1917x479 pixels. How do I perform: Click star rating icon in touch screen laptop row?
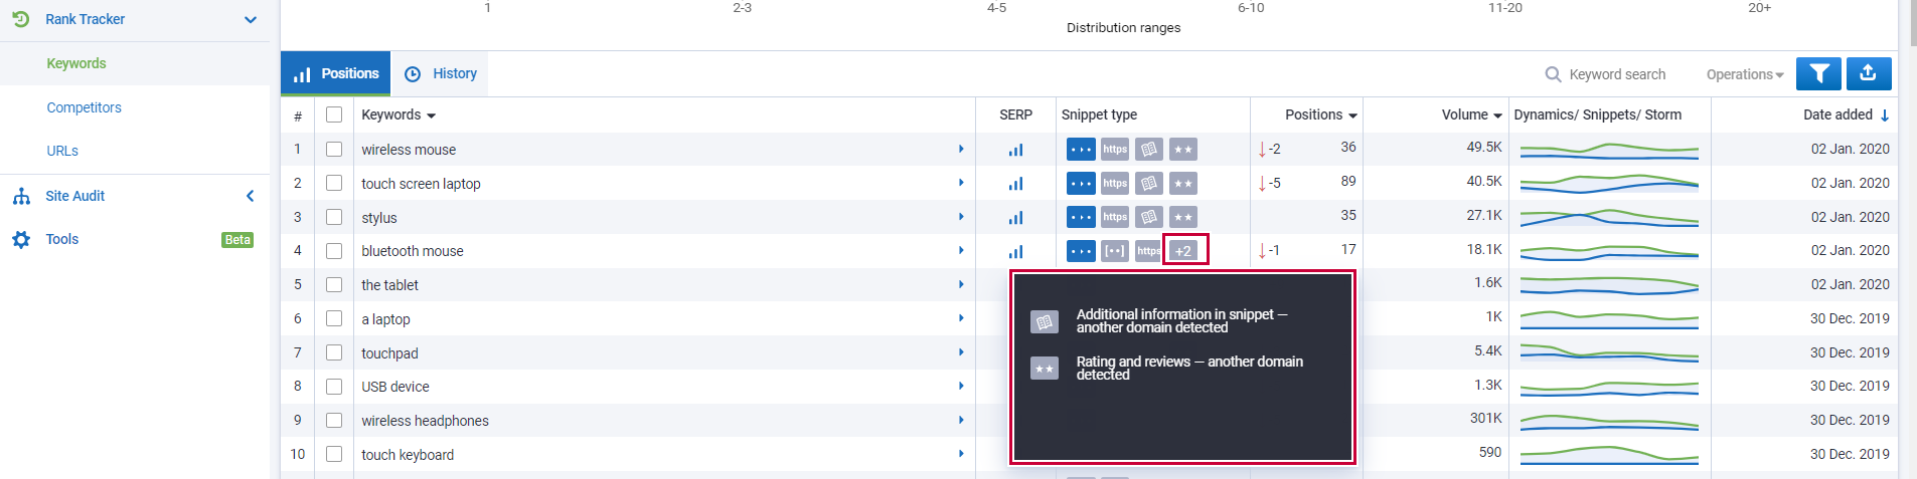click(x=1183, y=183)
